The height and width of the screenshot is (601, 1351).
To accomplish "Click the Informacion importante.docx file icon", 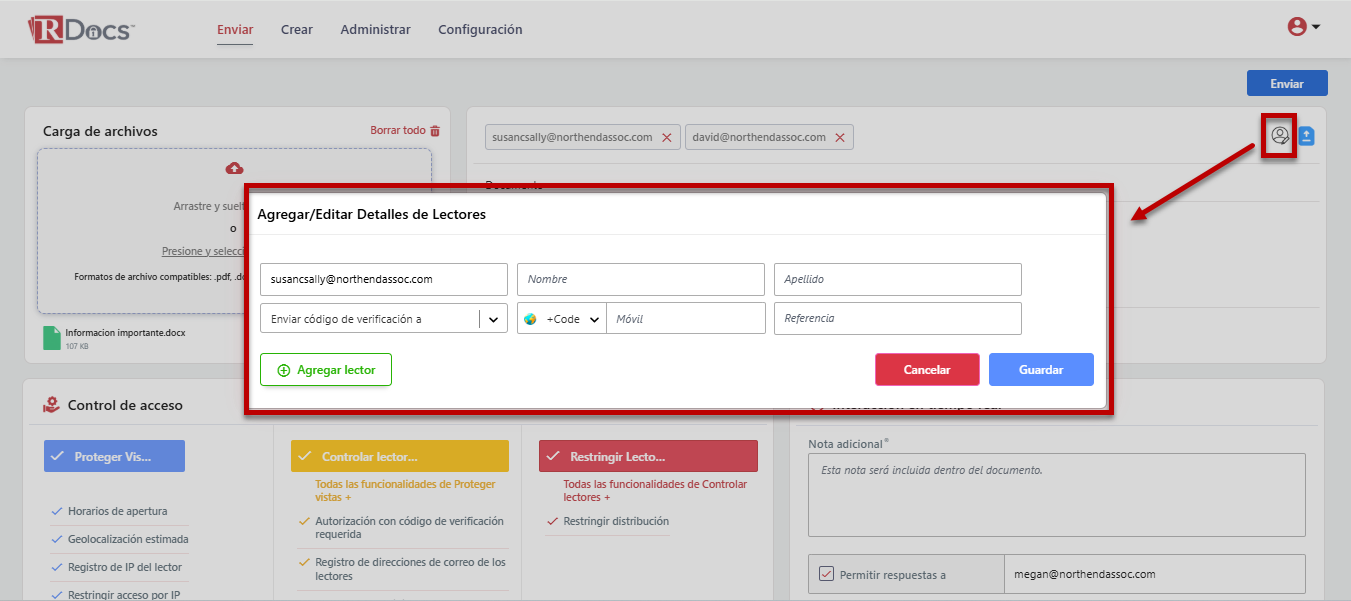I will click(x=52, y=338).
